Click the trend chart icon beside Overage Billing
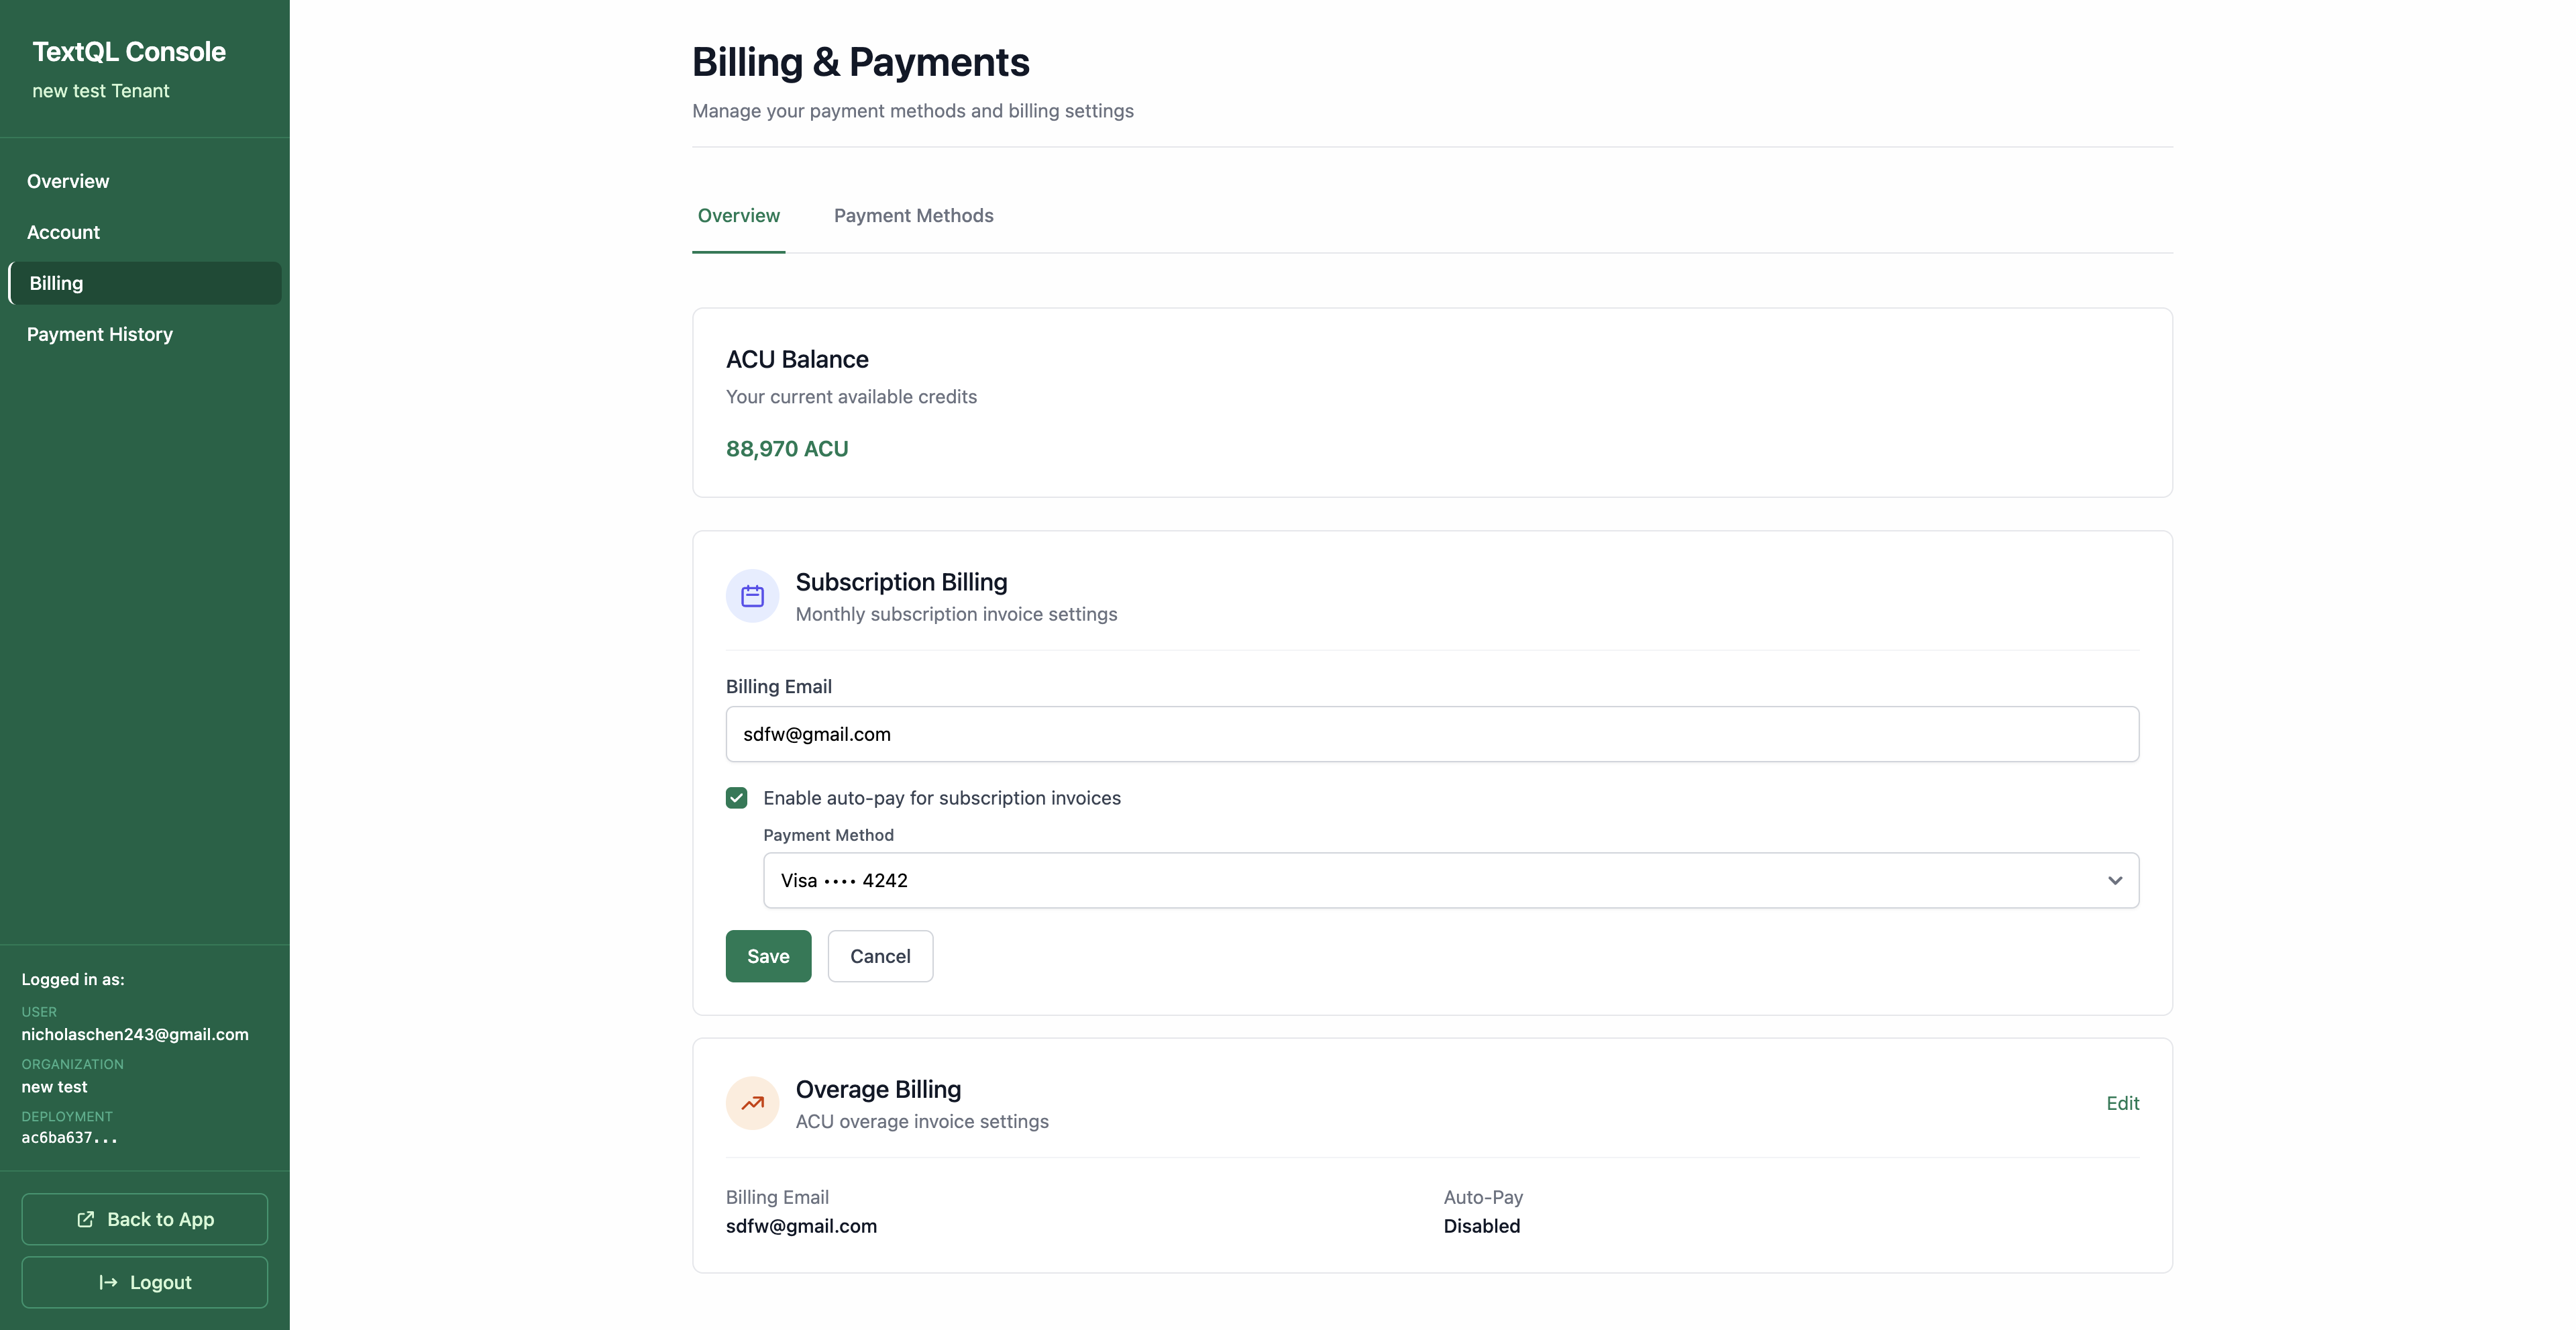 [751, 1103]
